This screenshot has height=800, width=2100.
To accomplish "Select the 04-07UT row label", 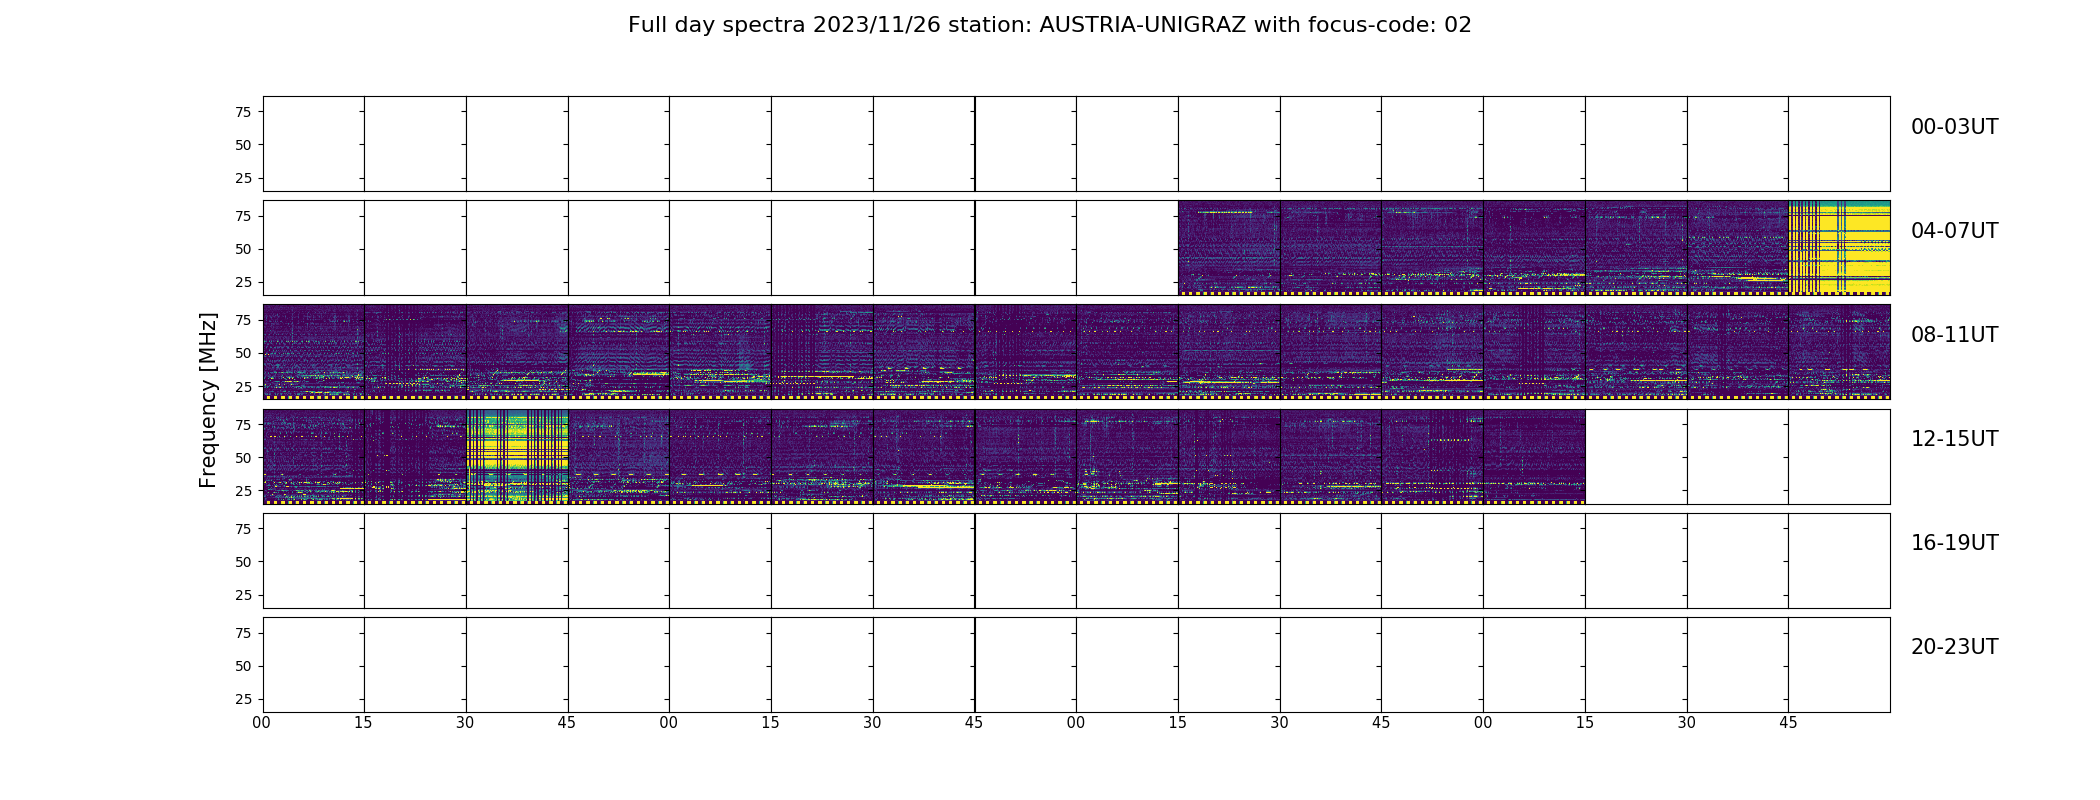I will pyautogui.click(x=1954, y=231).
